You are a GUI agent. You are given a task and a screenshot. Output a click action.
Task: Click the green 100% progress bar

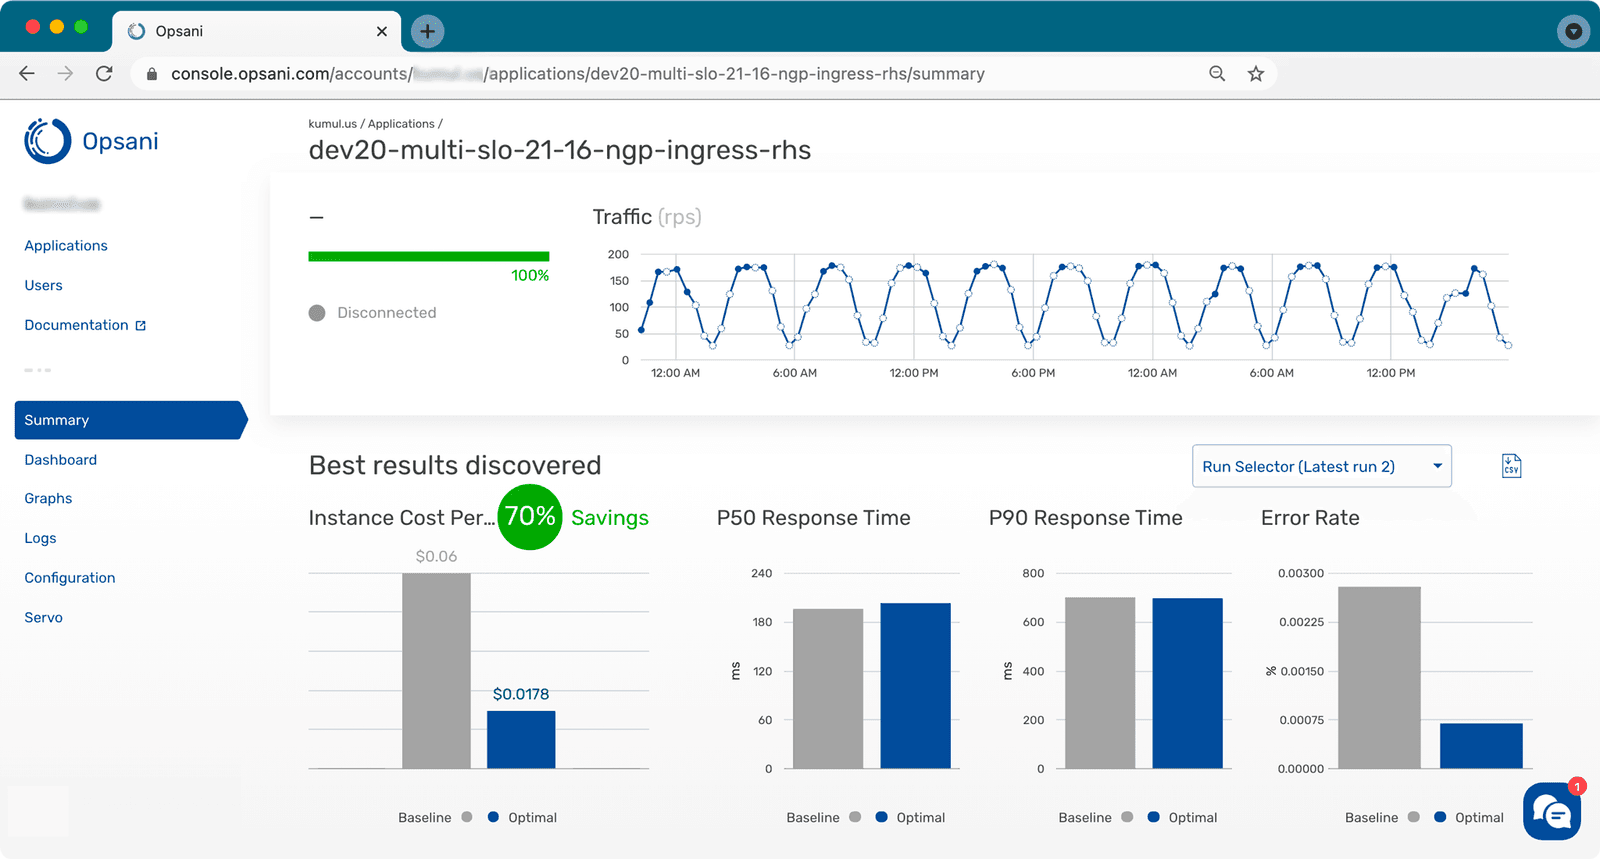point(428,257)
